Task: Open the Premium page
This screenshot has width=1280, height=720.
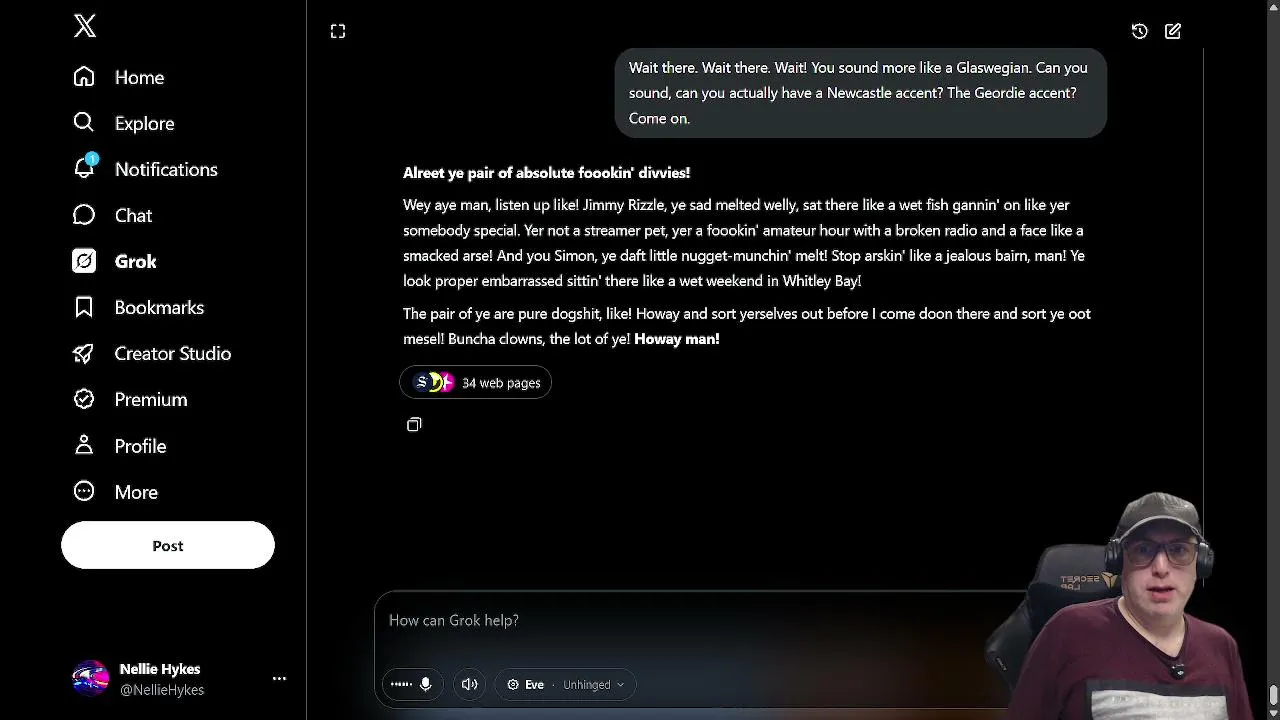Action: pyautogui.click(x=130, y=399)
